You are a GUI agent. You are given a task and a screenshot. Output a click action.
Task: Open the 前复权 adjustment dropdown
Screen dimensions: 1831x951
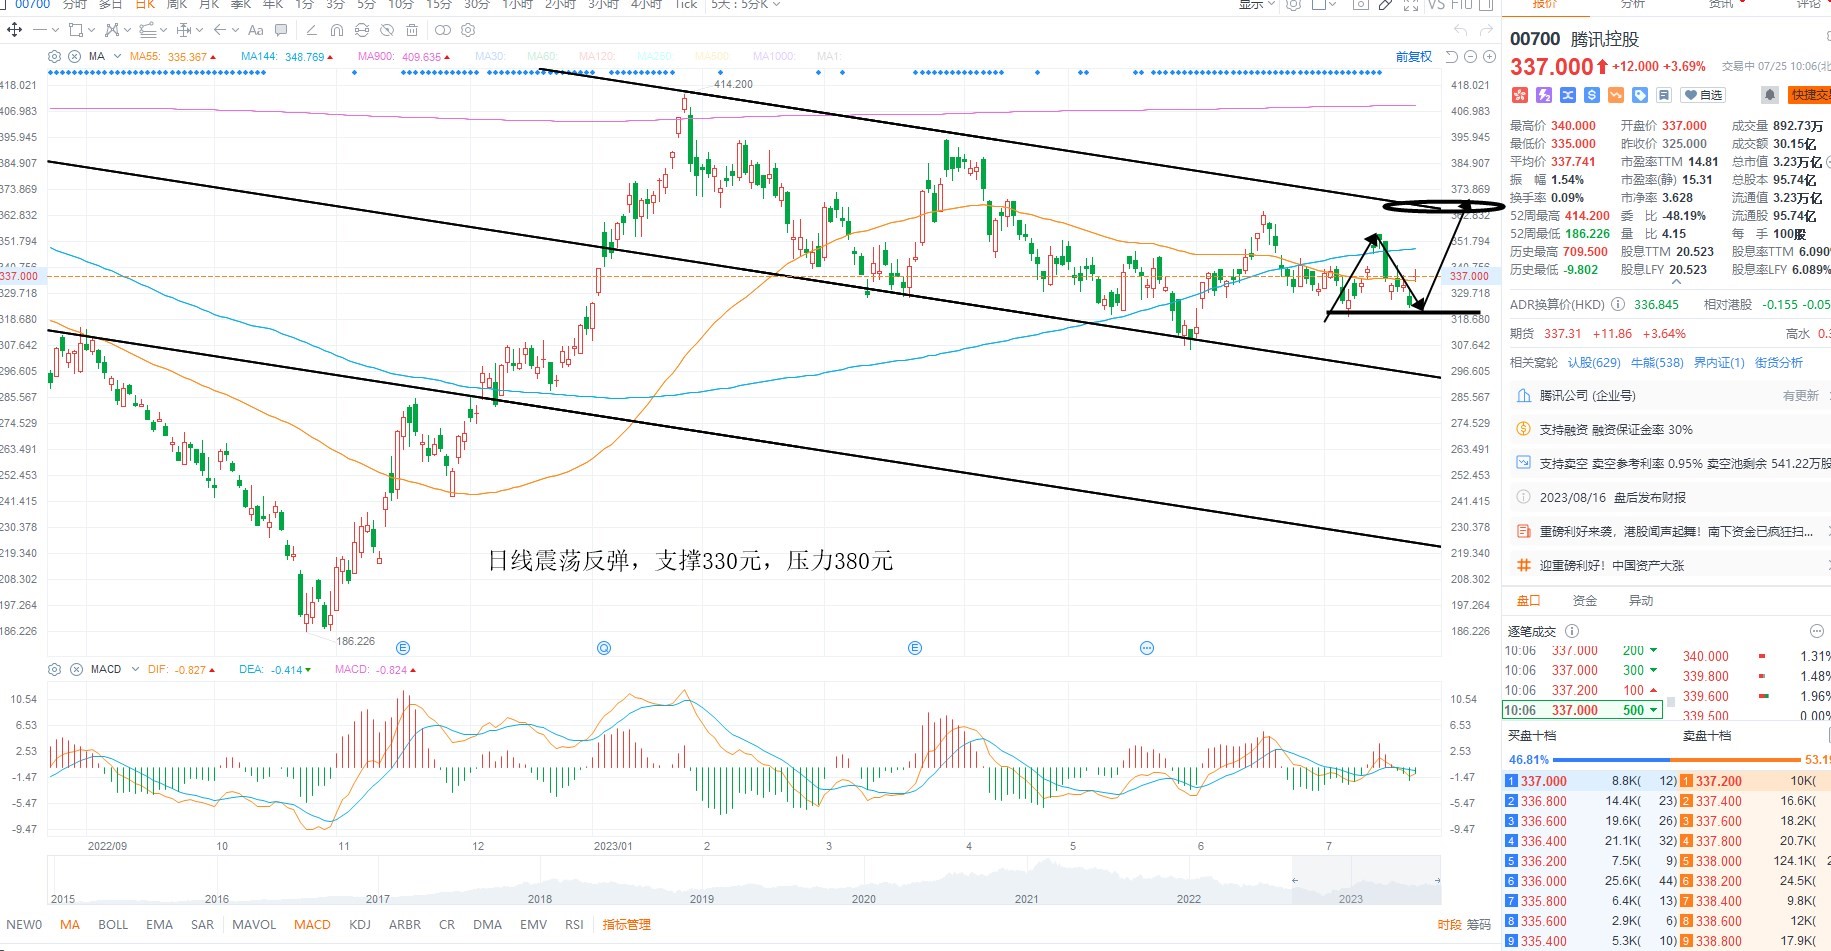1414,56
